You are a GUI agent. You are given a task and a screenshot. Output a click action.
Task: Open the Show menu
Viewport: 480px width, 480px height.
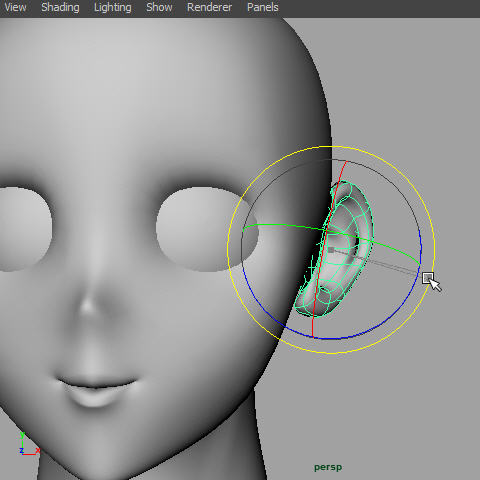coord(159,7)
